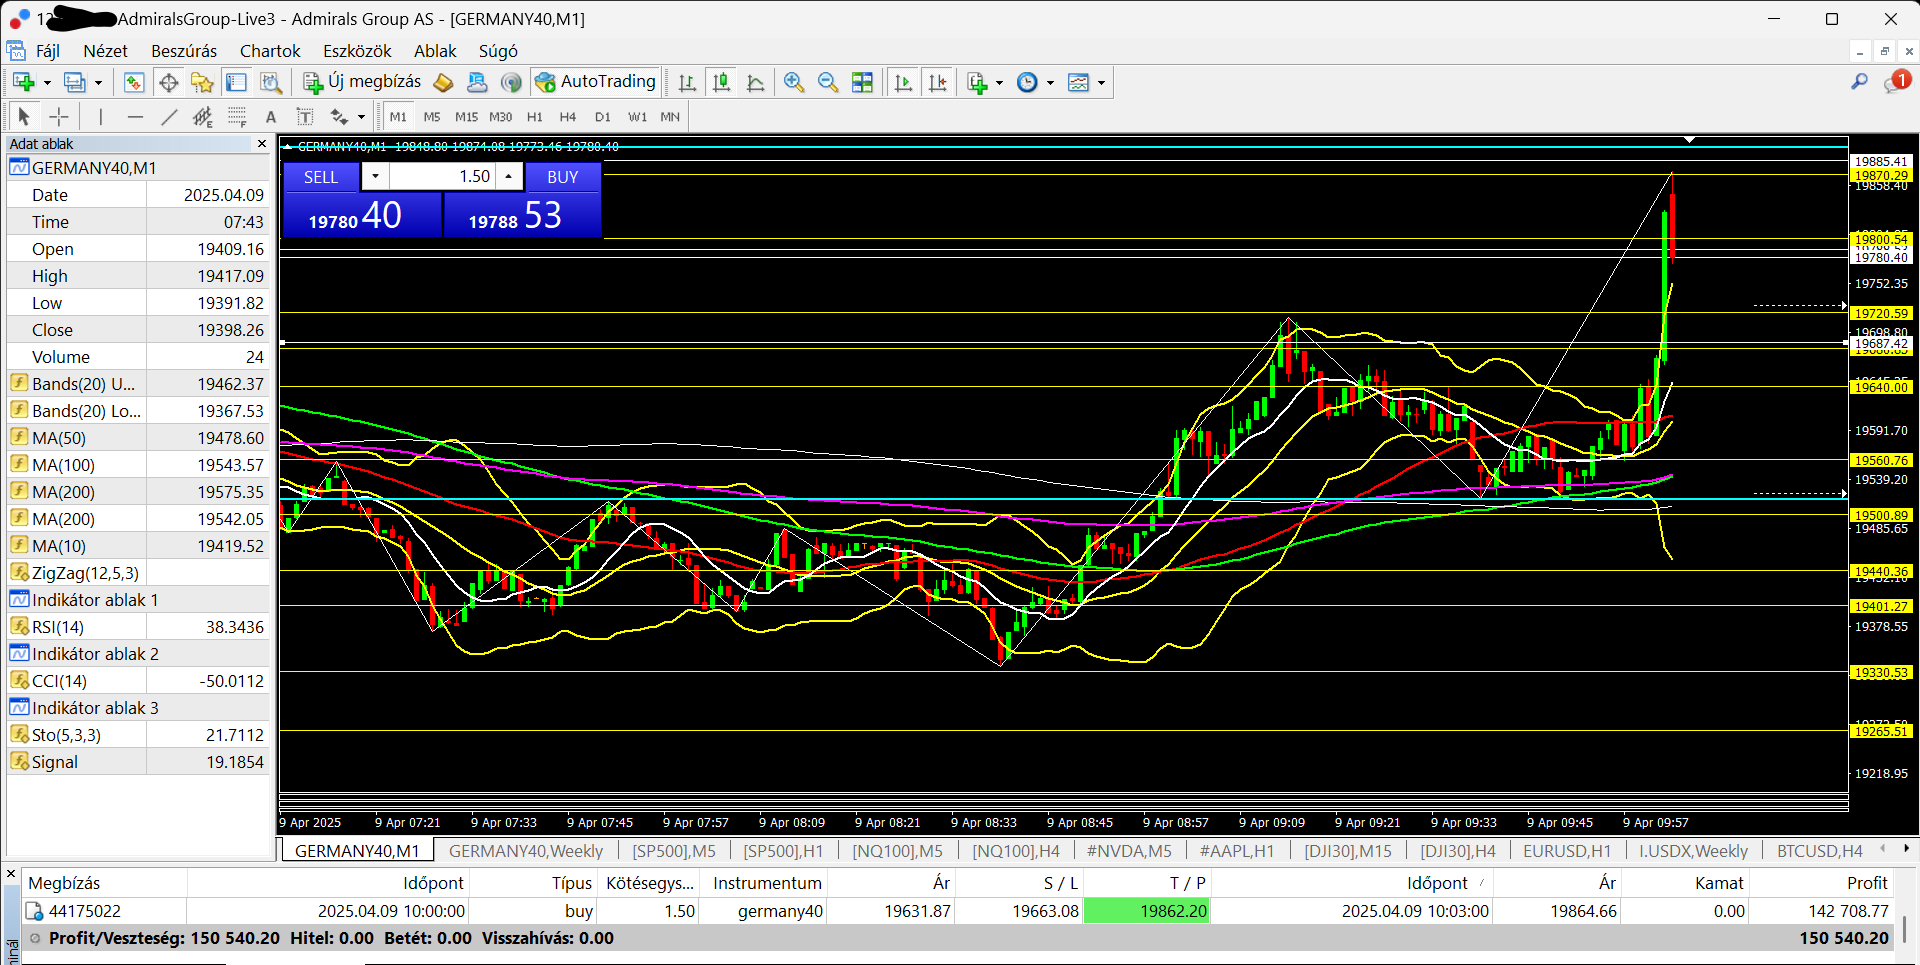The image size is (1920, 965).
Task: Toggle the AutoTrading button
Action: 595,82
